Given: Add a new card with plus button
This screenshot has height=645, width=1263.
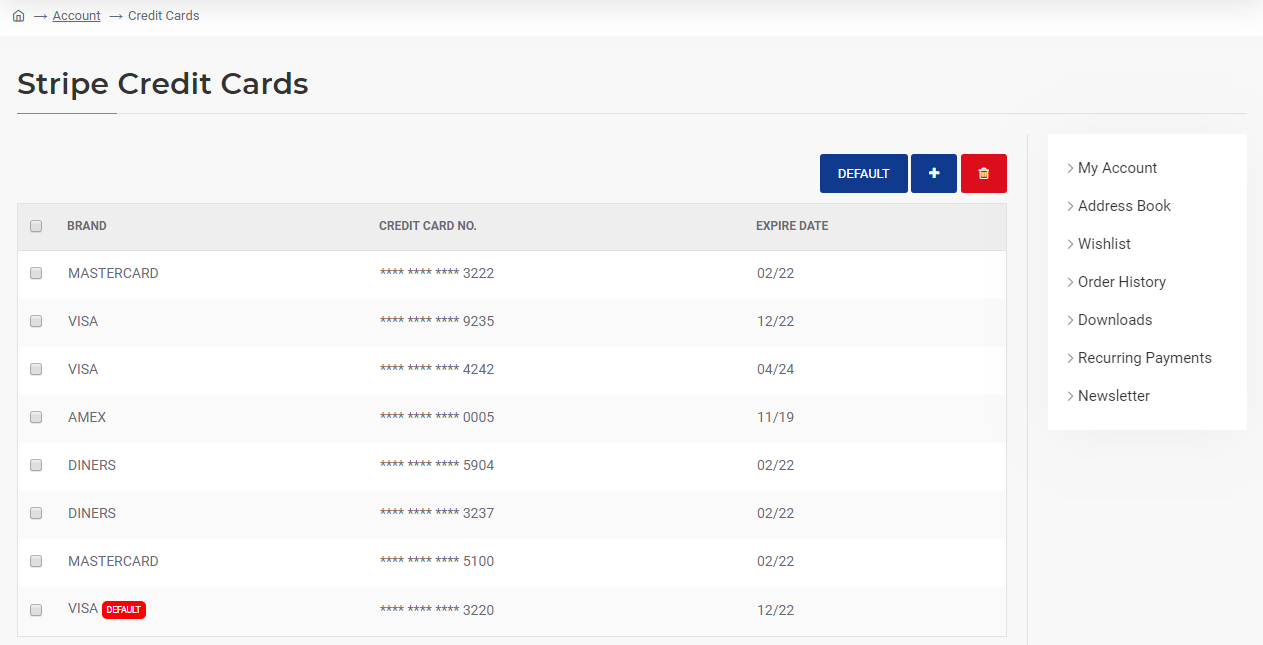Looking at the screenshot, I should tap(934, 173).
